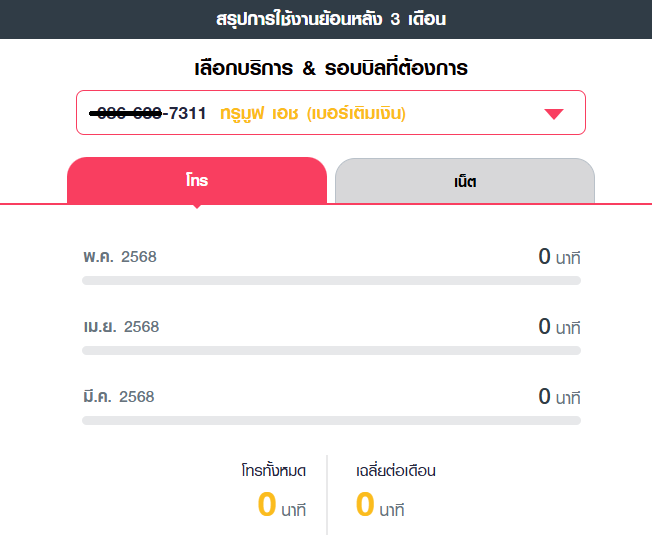Open the phone number dropdown arrow
This screenshot has height=535, width=652.
tap(553, 114)
